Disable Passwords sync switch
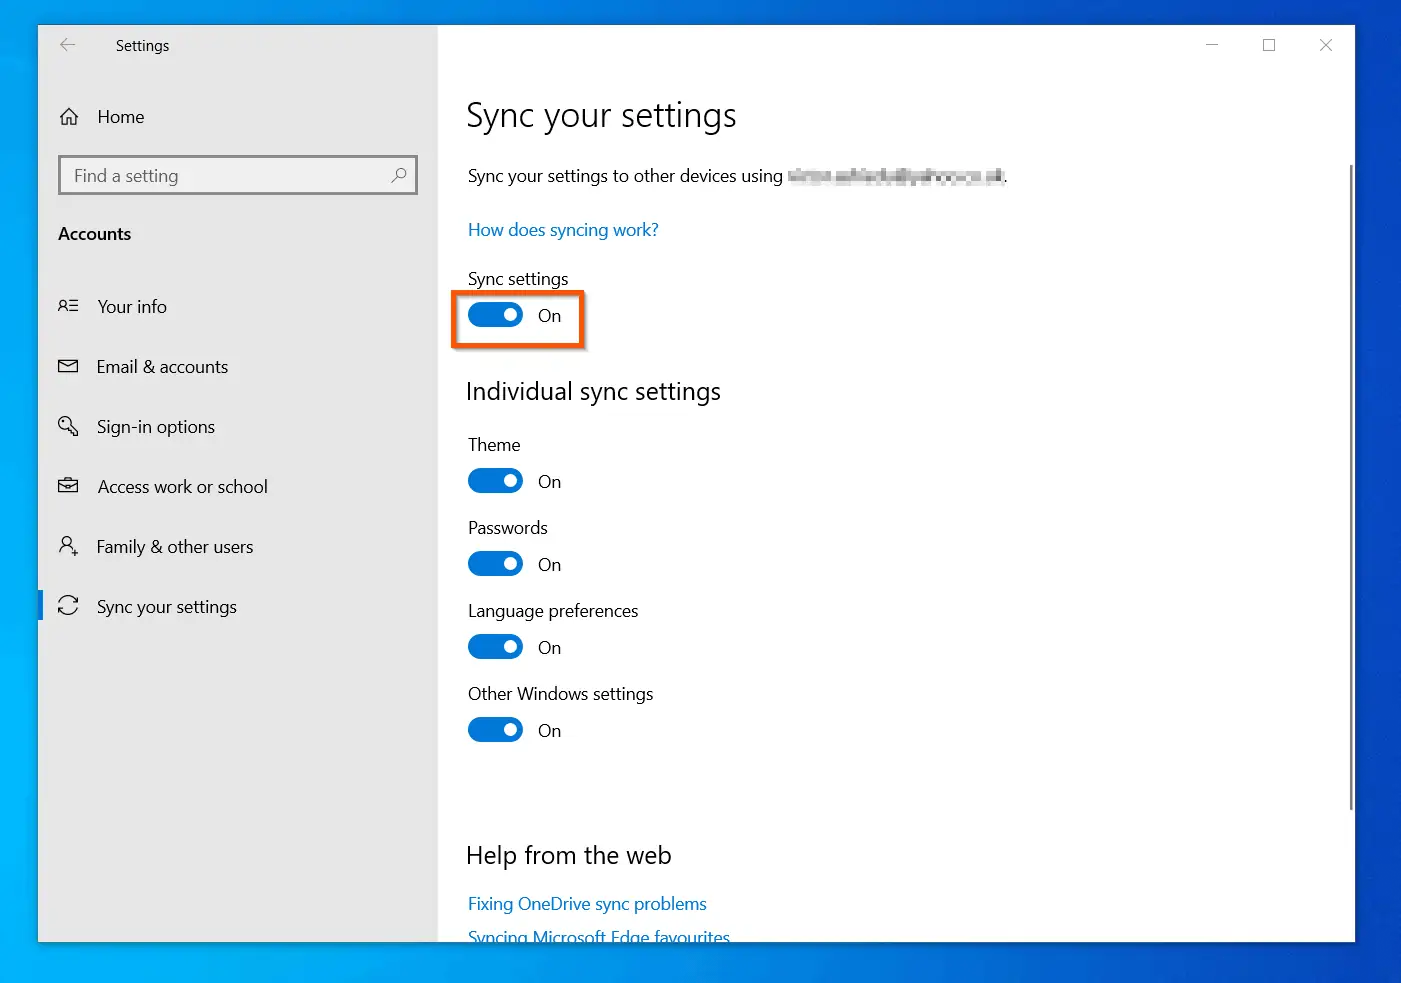Screen dimensions: 1401x983 [x=495, y=564]
